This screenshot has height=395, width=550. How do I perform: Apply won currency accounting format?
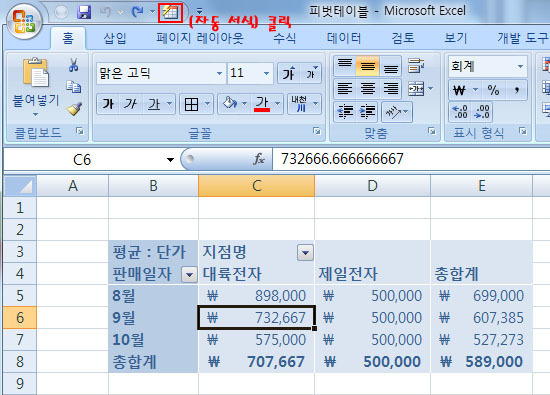[x=460, y=90]
